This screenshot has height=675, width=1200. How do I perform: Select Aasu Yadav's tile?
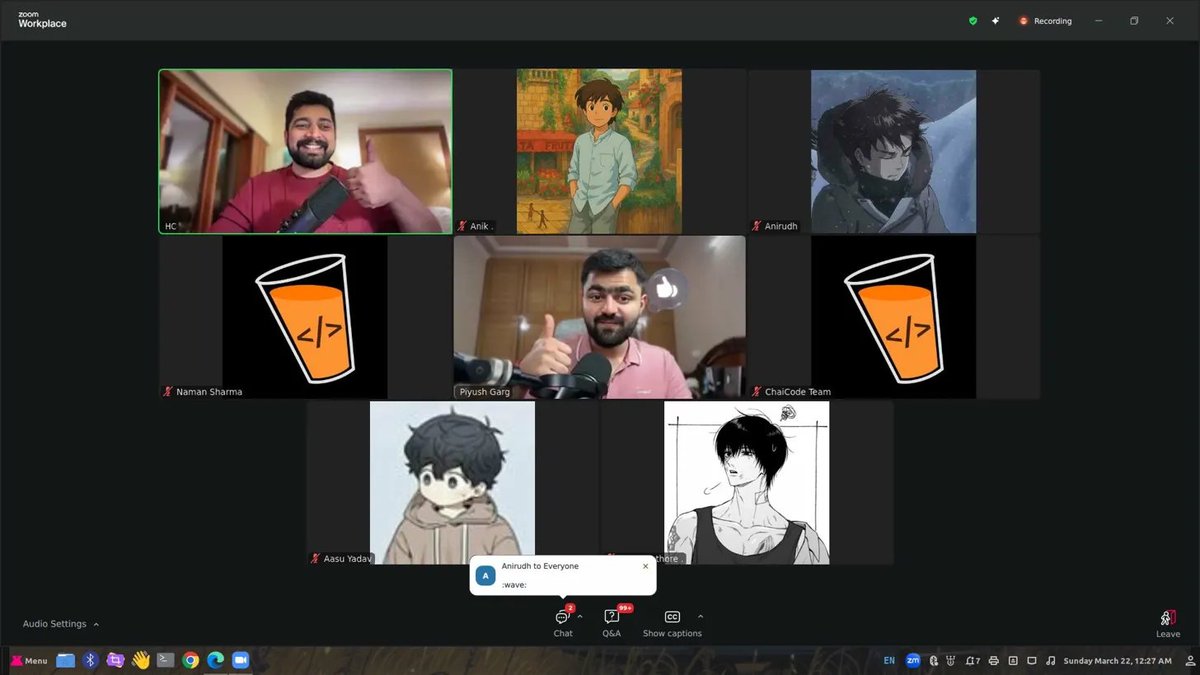pyautogui.click(x=452, y=483)
